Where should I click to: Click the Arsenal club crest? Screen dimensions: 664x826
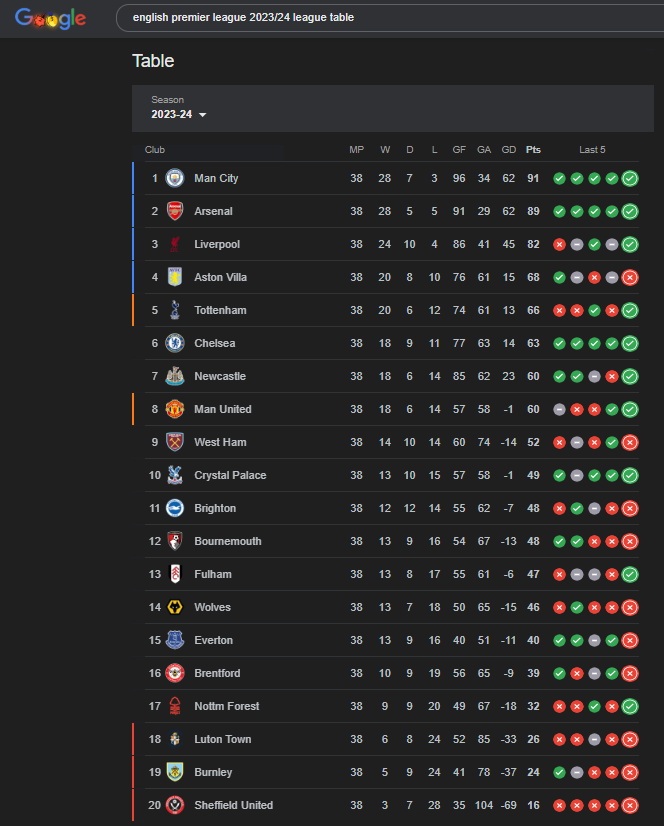(175, 211)
